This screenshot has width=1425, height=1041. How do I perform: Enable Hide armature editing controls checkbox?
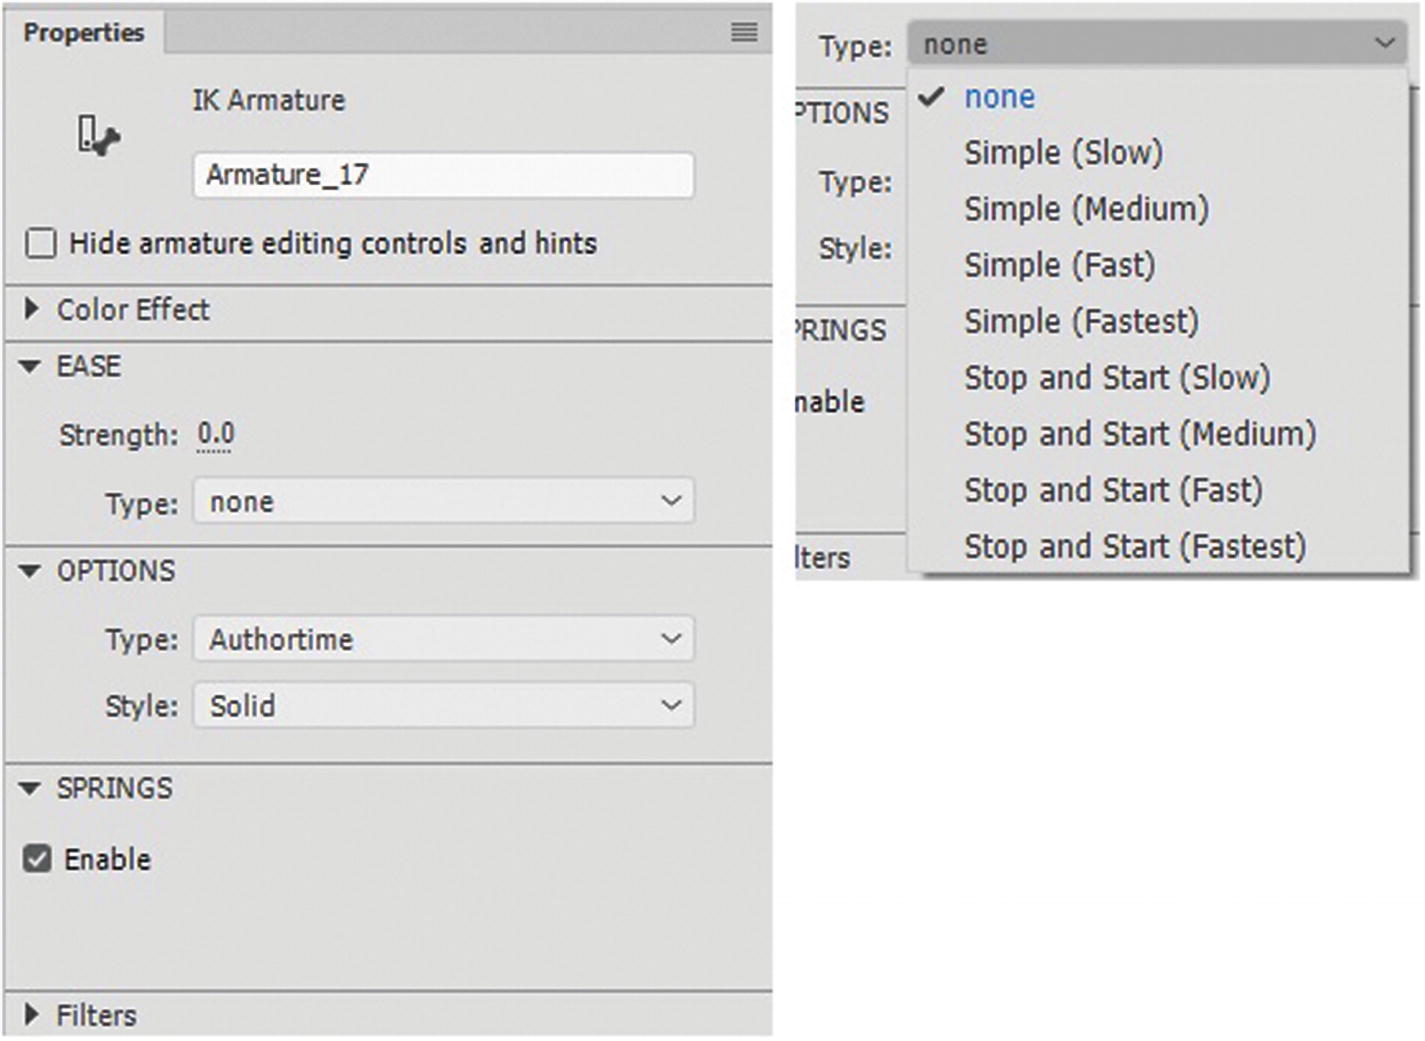click(41, 243)
